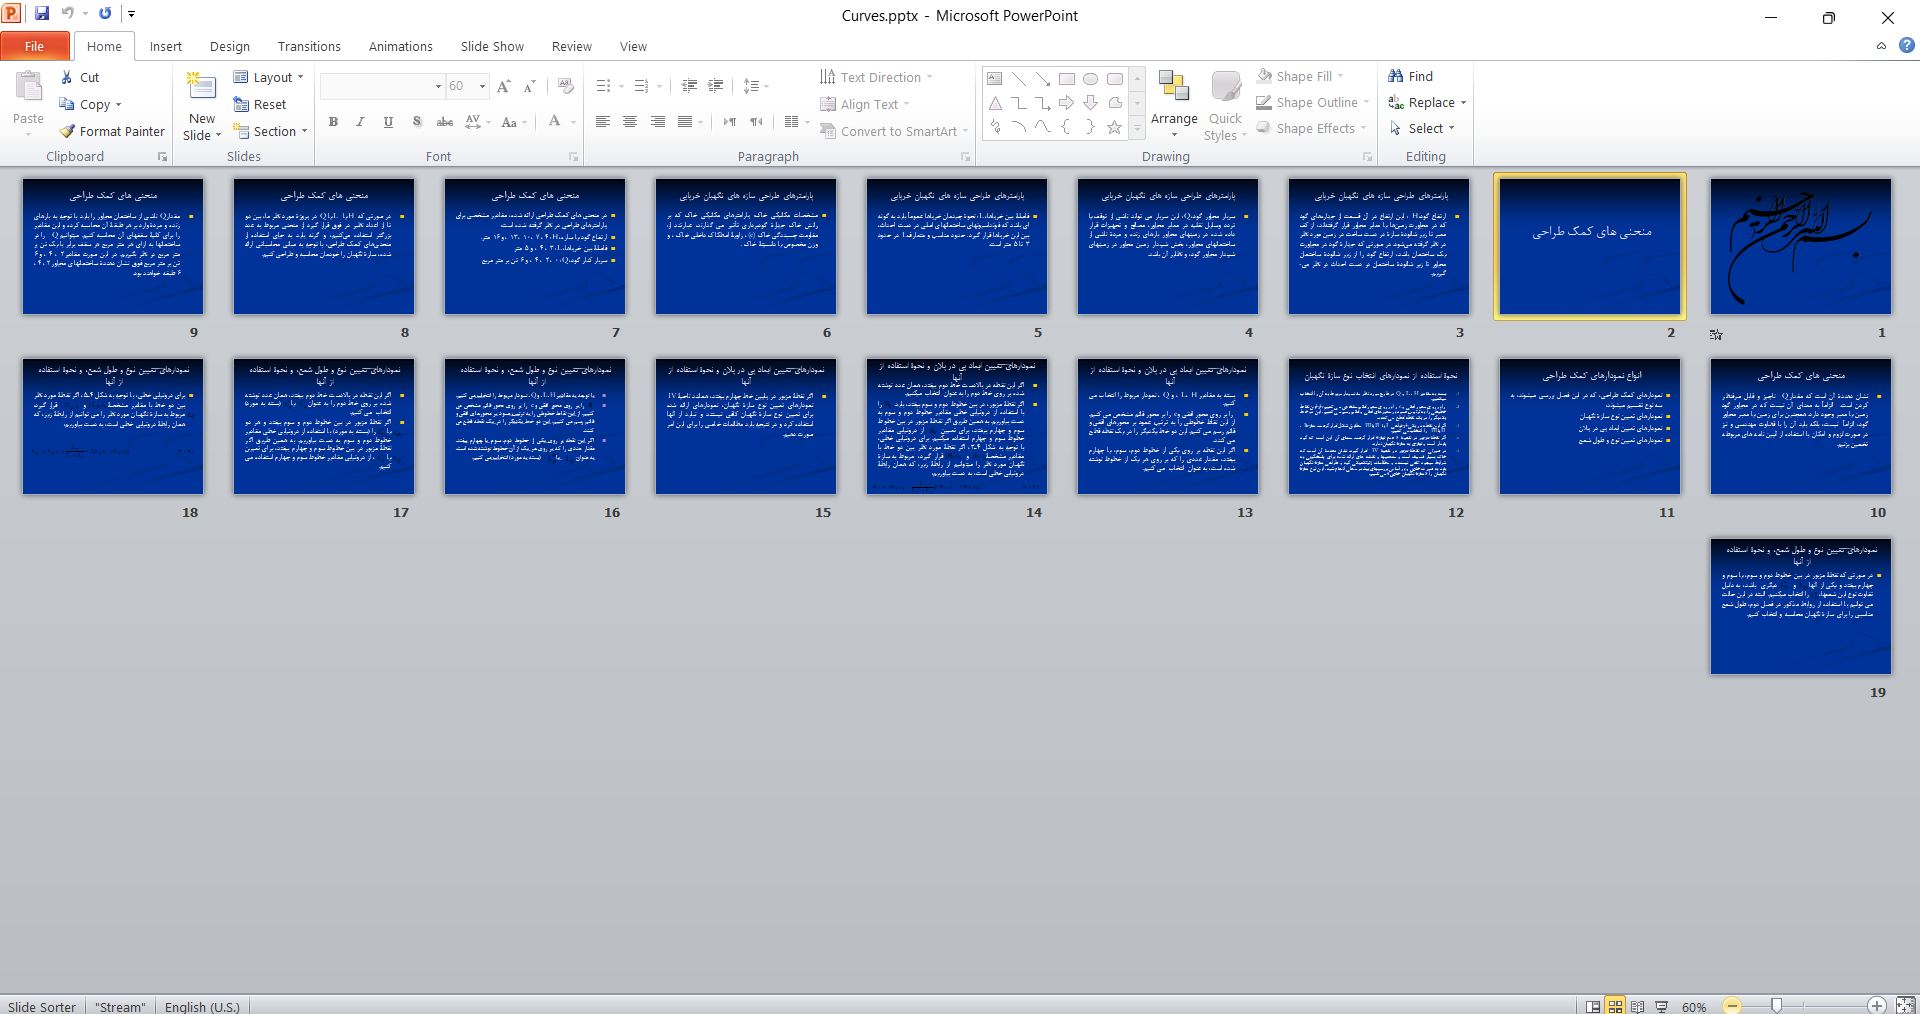Image resolution: width=1922 pixels, height=1014 pixels.
Task: Click Convert to SmartArt button
Action: pos(894,131)
